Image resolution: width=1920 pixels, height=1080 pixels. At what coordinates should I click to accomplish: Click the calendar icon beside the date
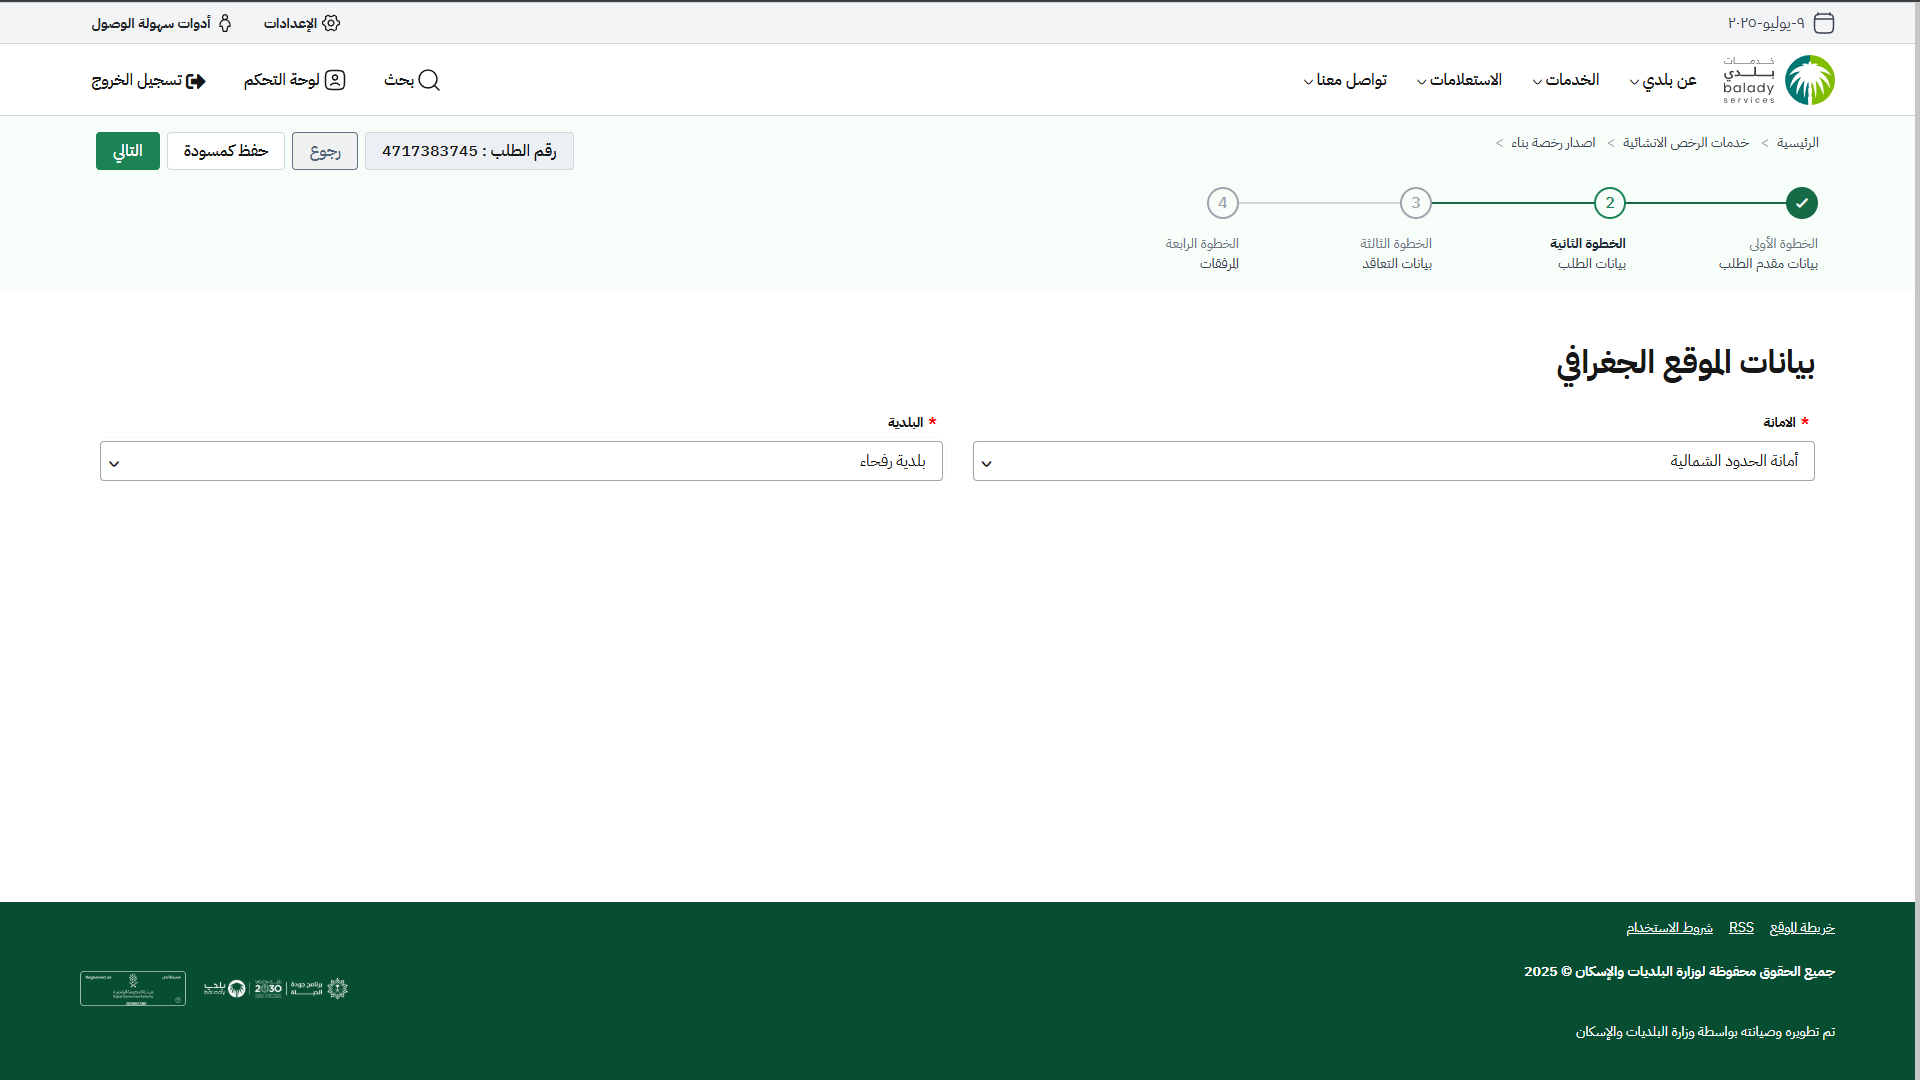pyautogui.click(x=1824, y=23)
